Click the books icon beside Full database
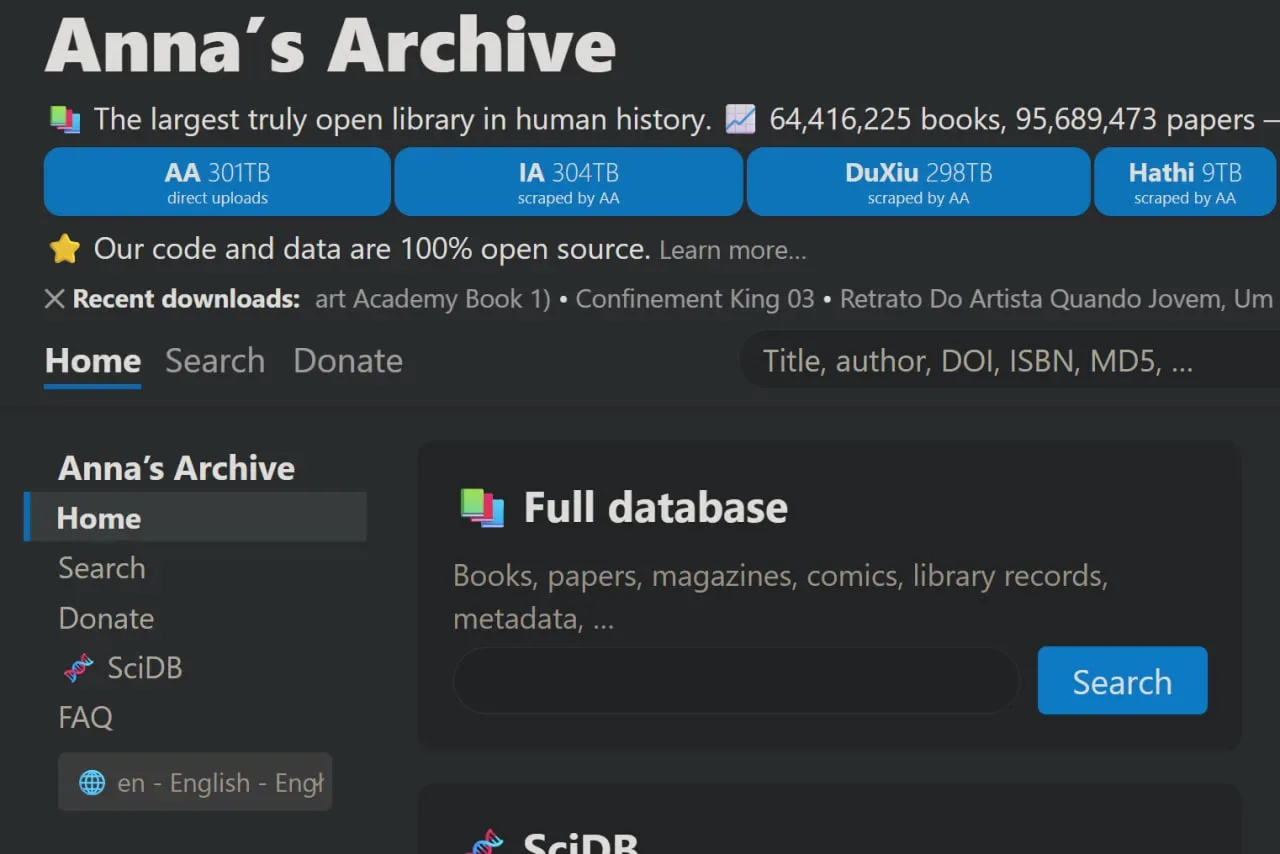 pos(482,508)
